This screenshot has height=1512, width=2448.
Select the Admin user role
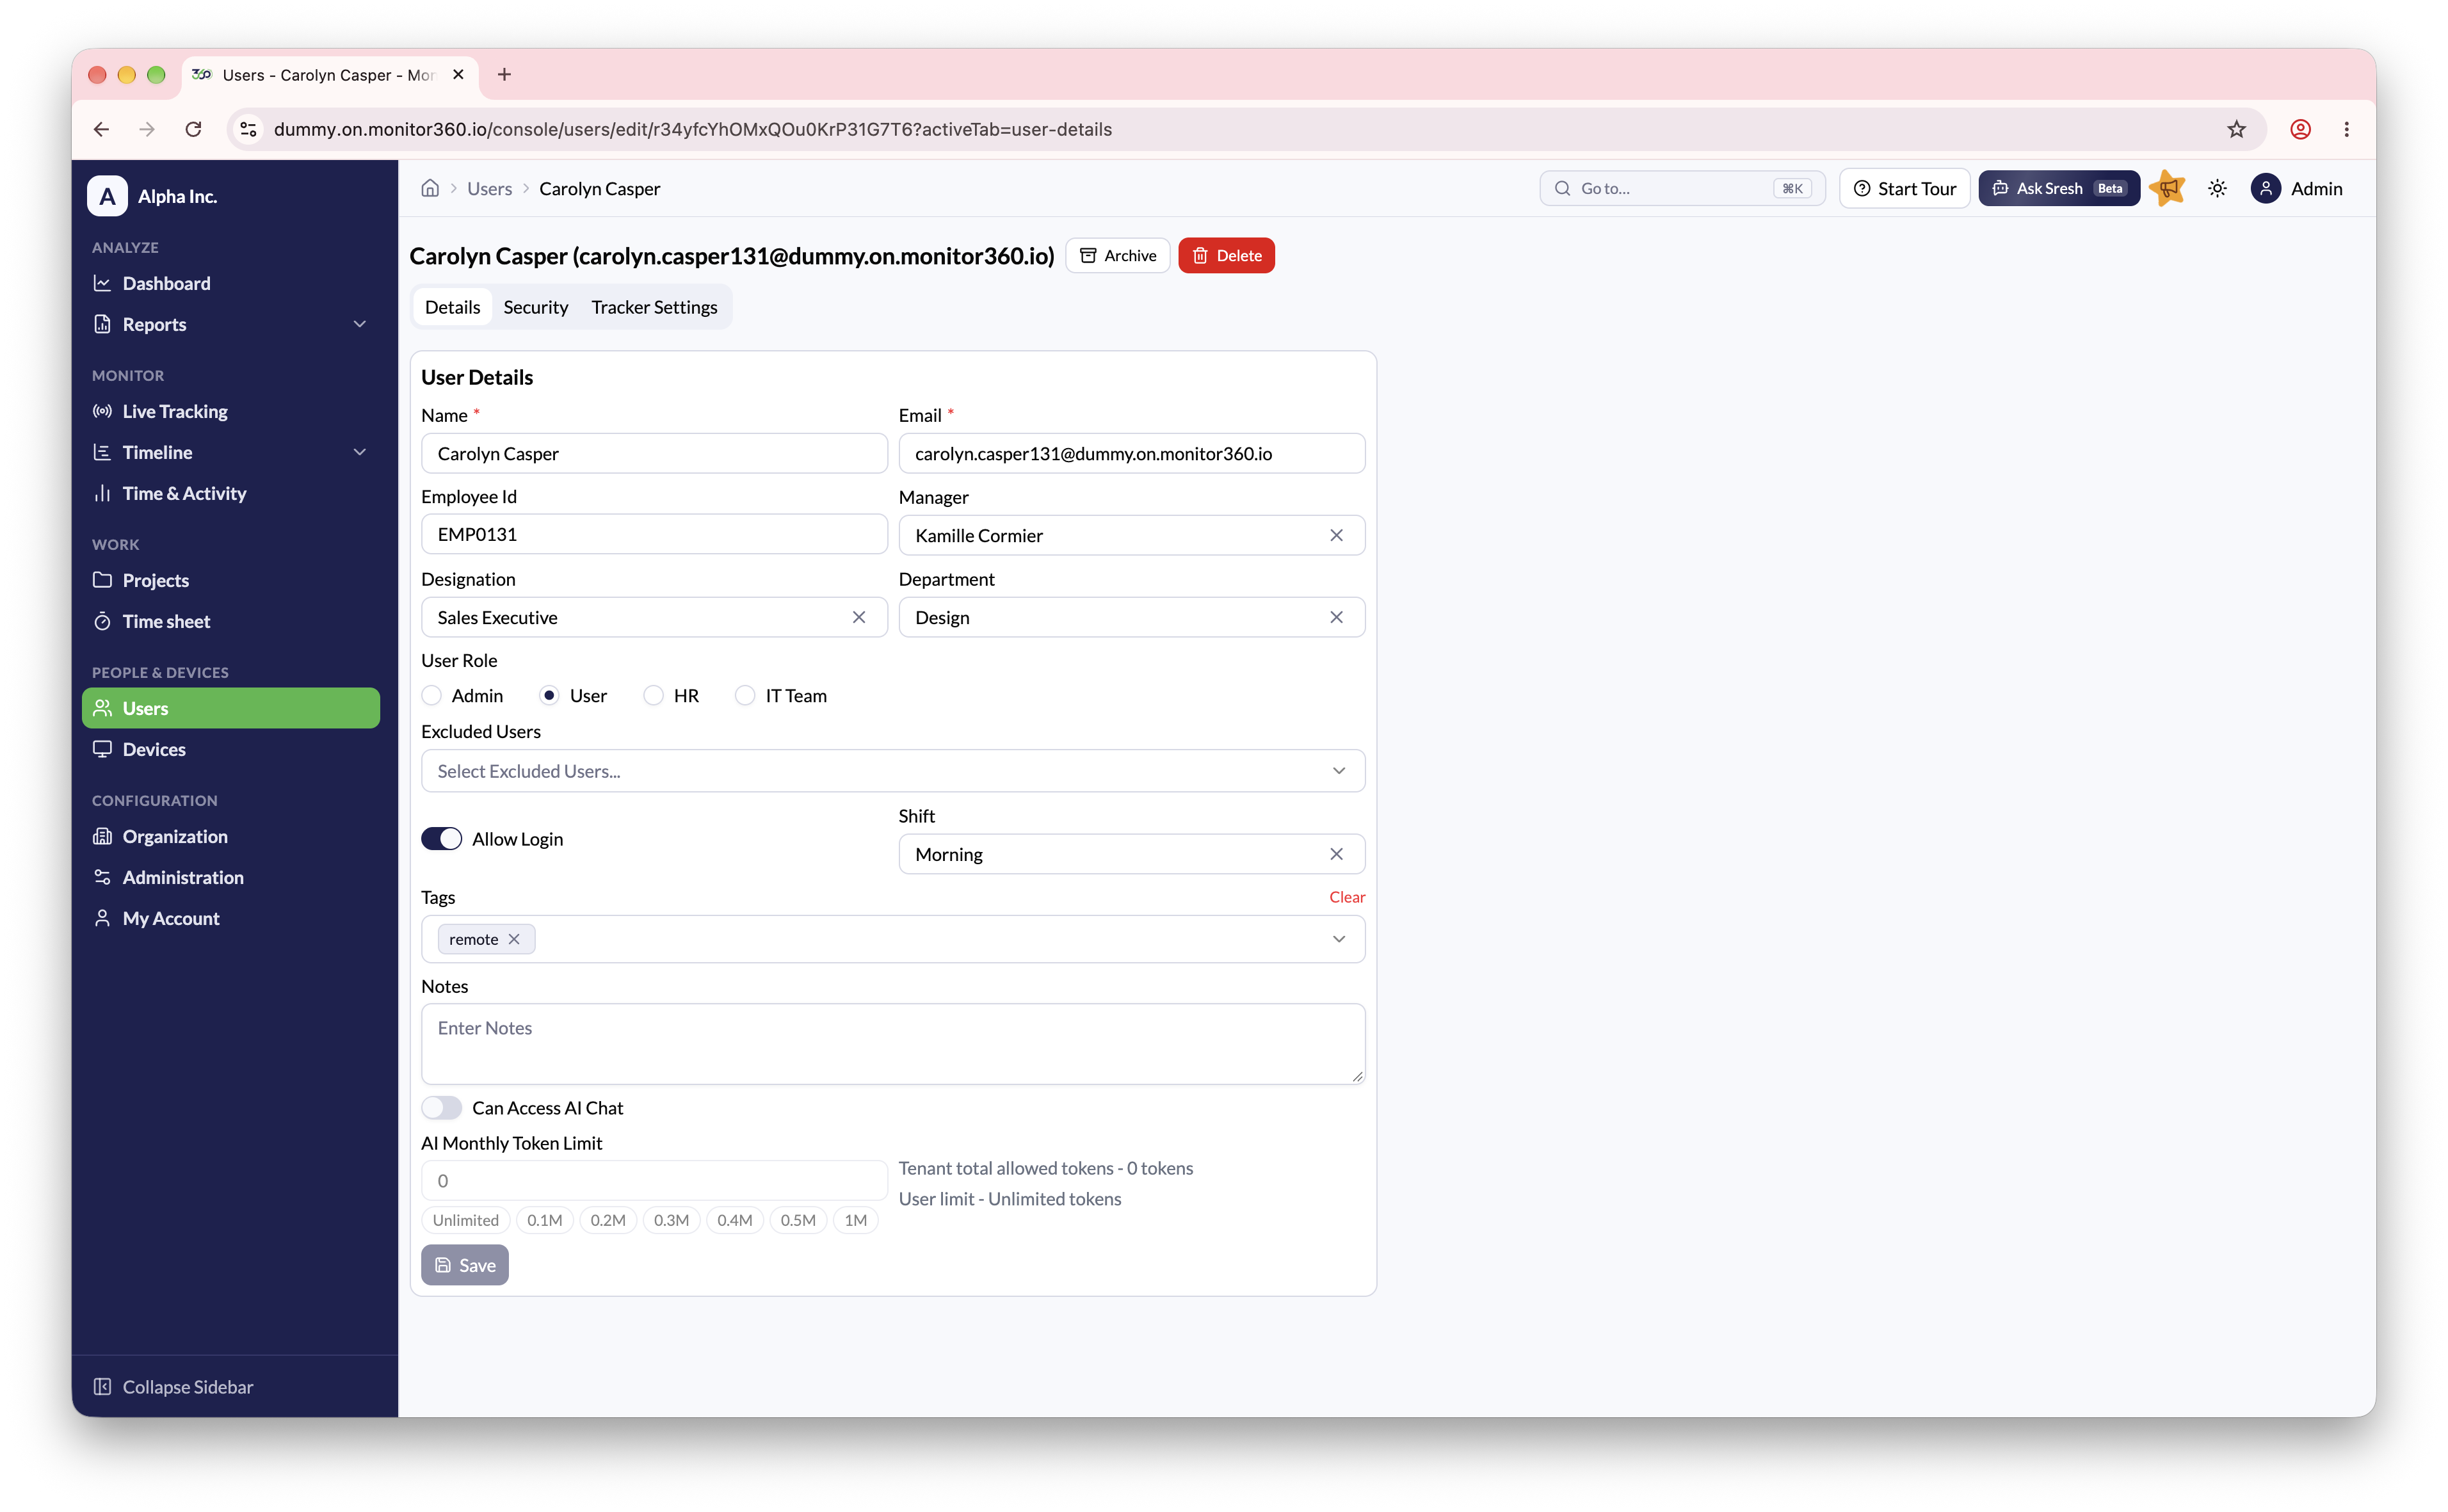[431, 695]
